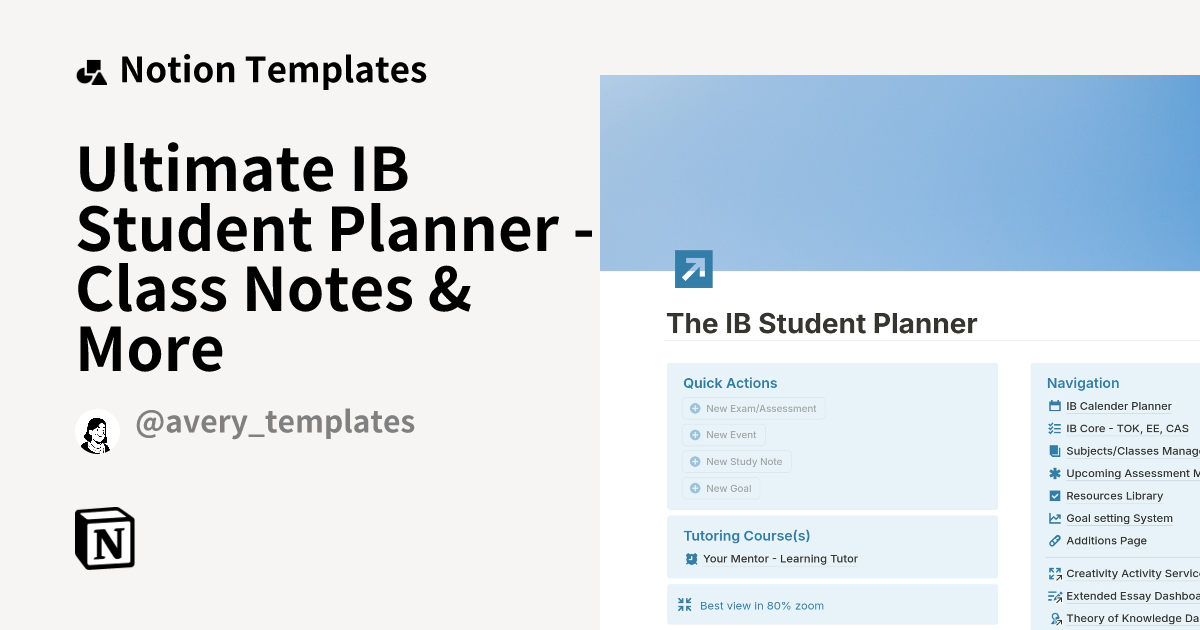
Task: Click the paperclip icon next to Additions Page
Action: click(1054, 540)
